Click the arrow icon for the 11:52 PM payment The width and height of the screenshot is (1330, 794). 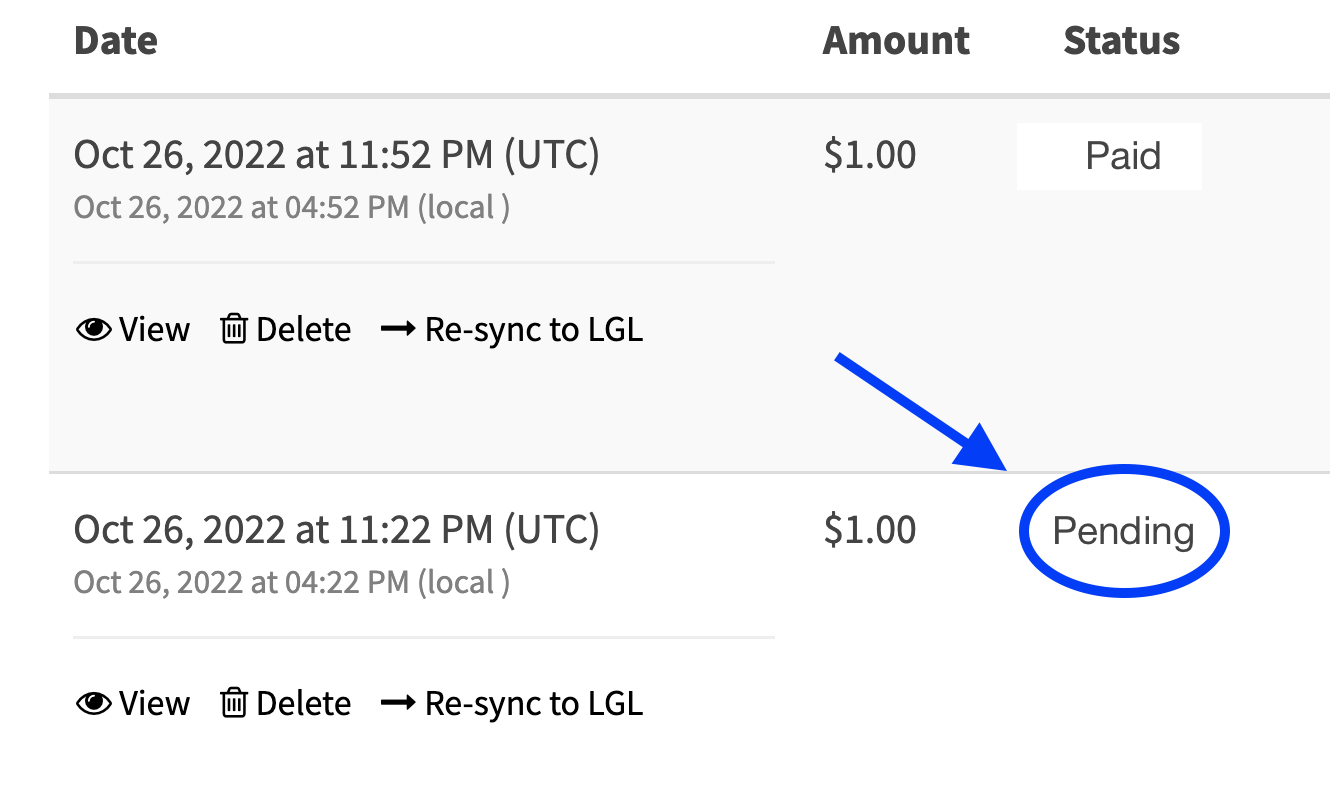click(398, 330)
